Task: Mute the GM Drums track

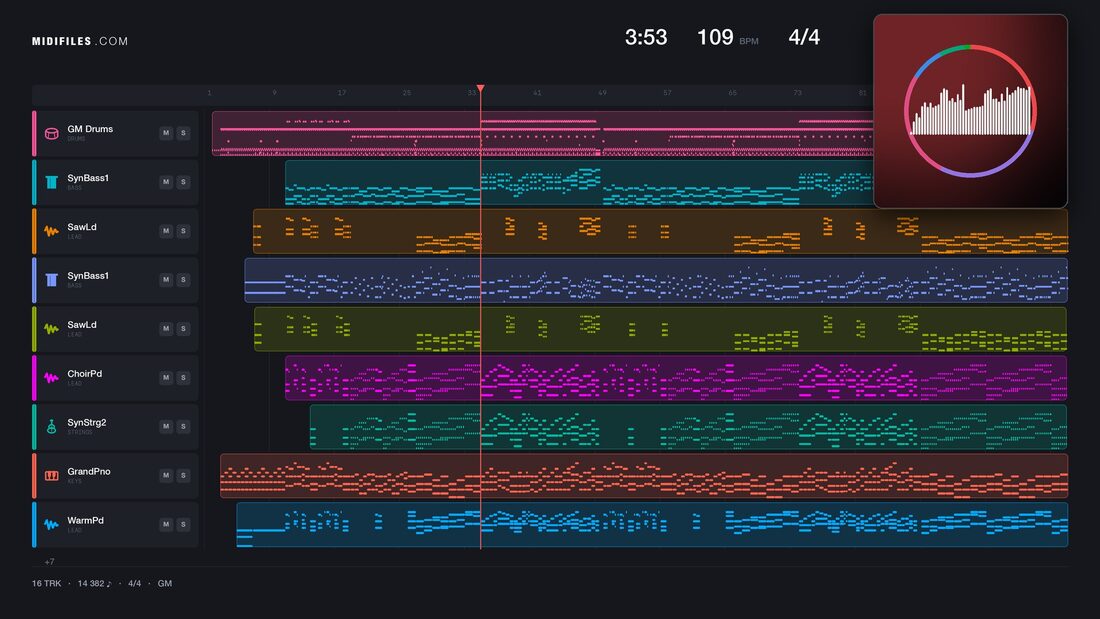Action: point(166,133)
